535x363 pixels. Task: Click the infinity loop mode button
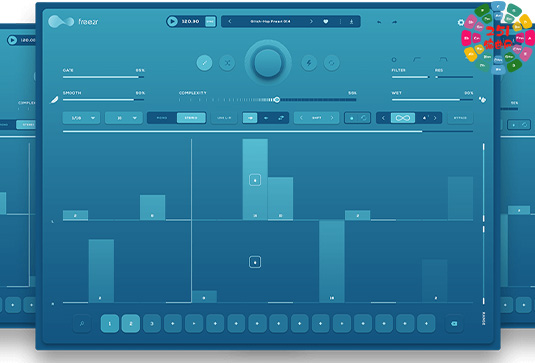click(x=403, y=118)
